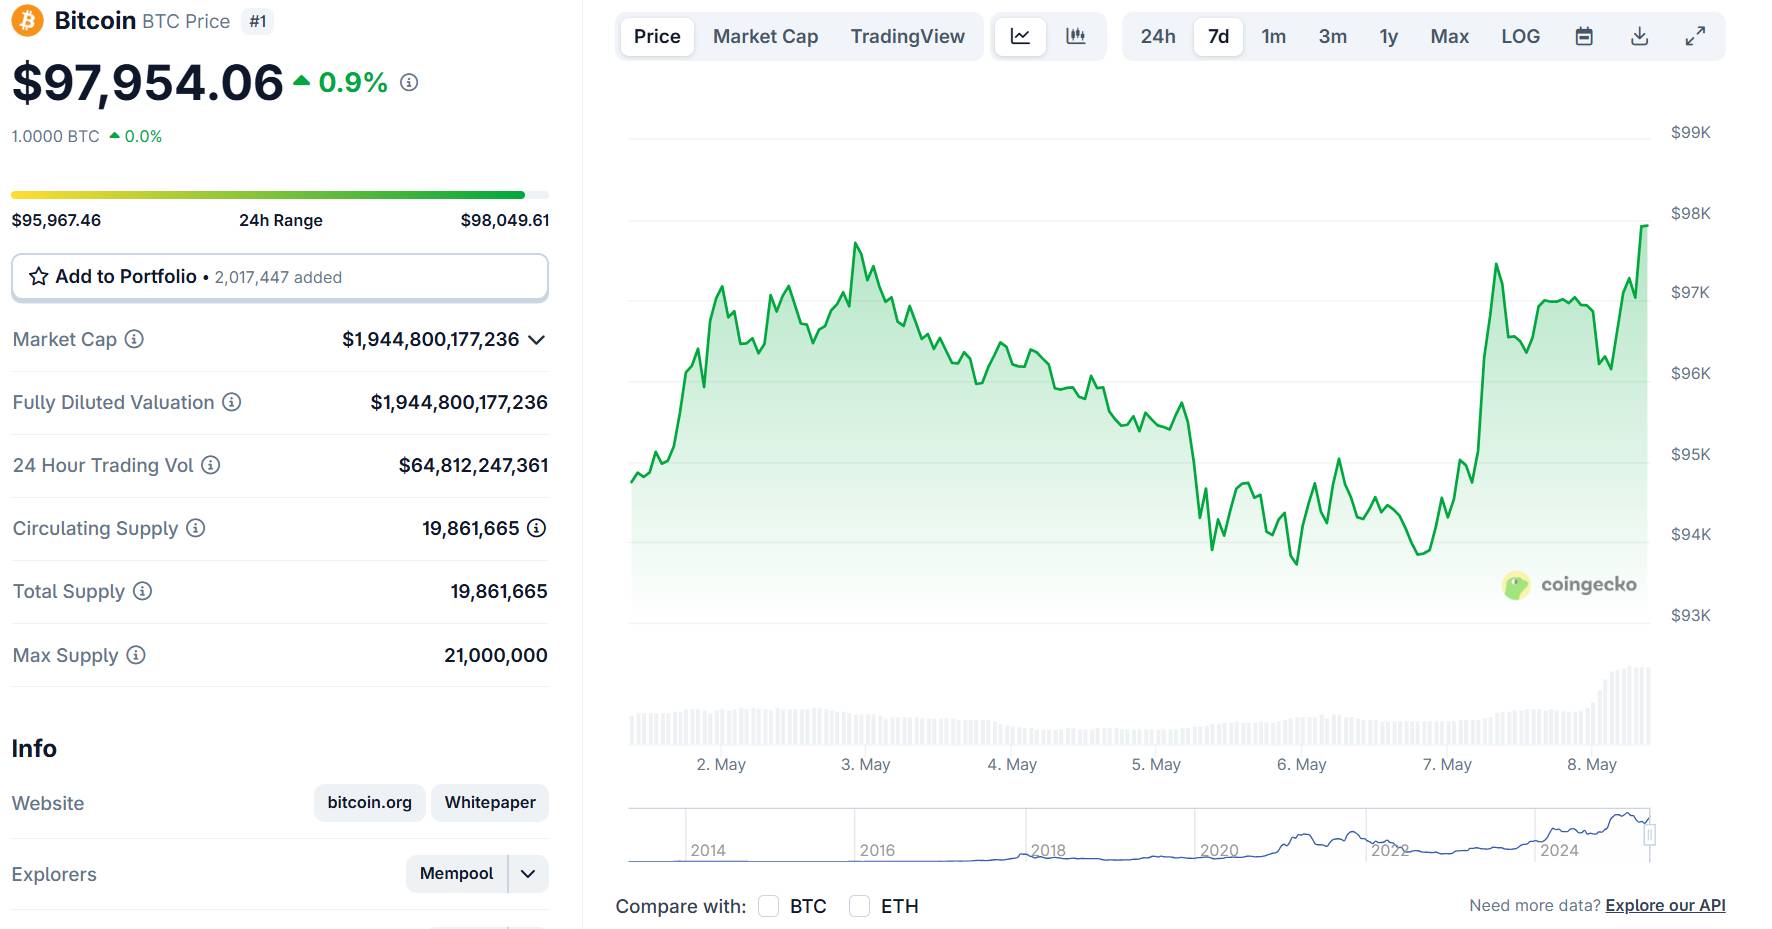Viewport: 1772px width, 929px height.
Task: Expand Market Cap details chevron
Action: pyautogui.click(x=537, y=340)
